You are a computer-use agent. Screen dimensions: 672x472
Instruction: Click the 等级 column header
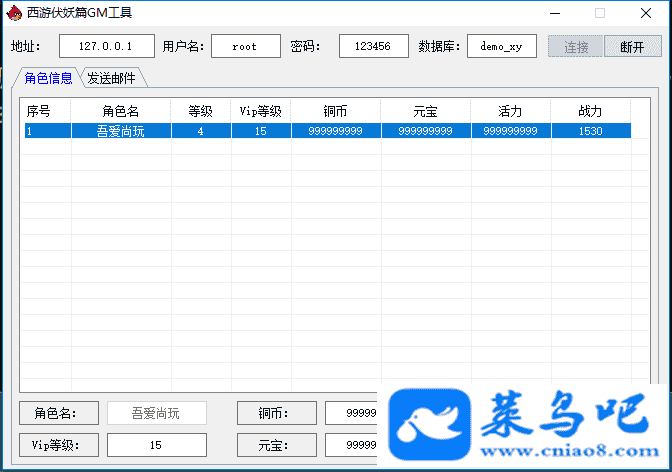click(200, 110)
